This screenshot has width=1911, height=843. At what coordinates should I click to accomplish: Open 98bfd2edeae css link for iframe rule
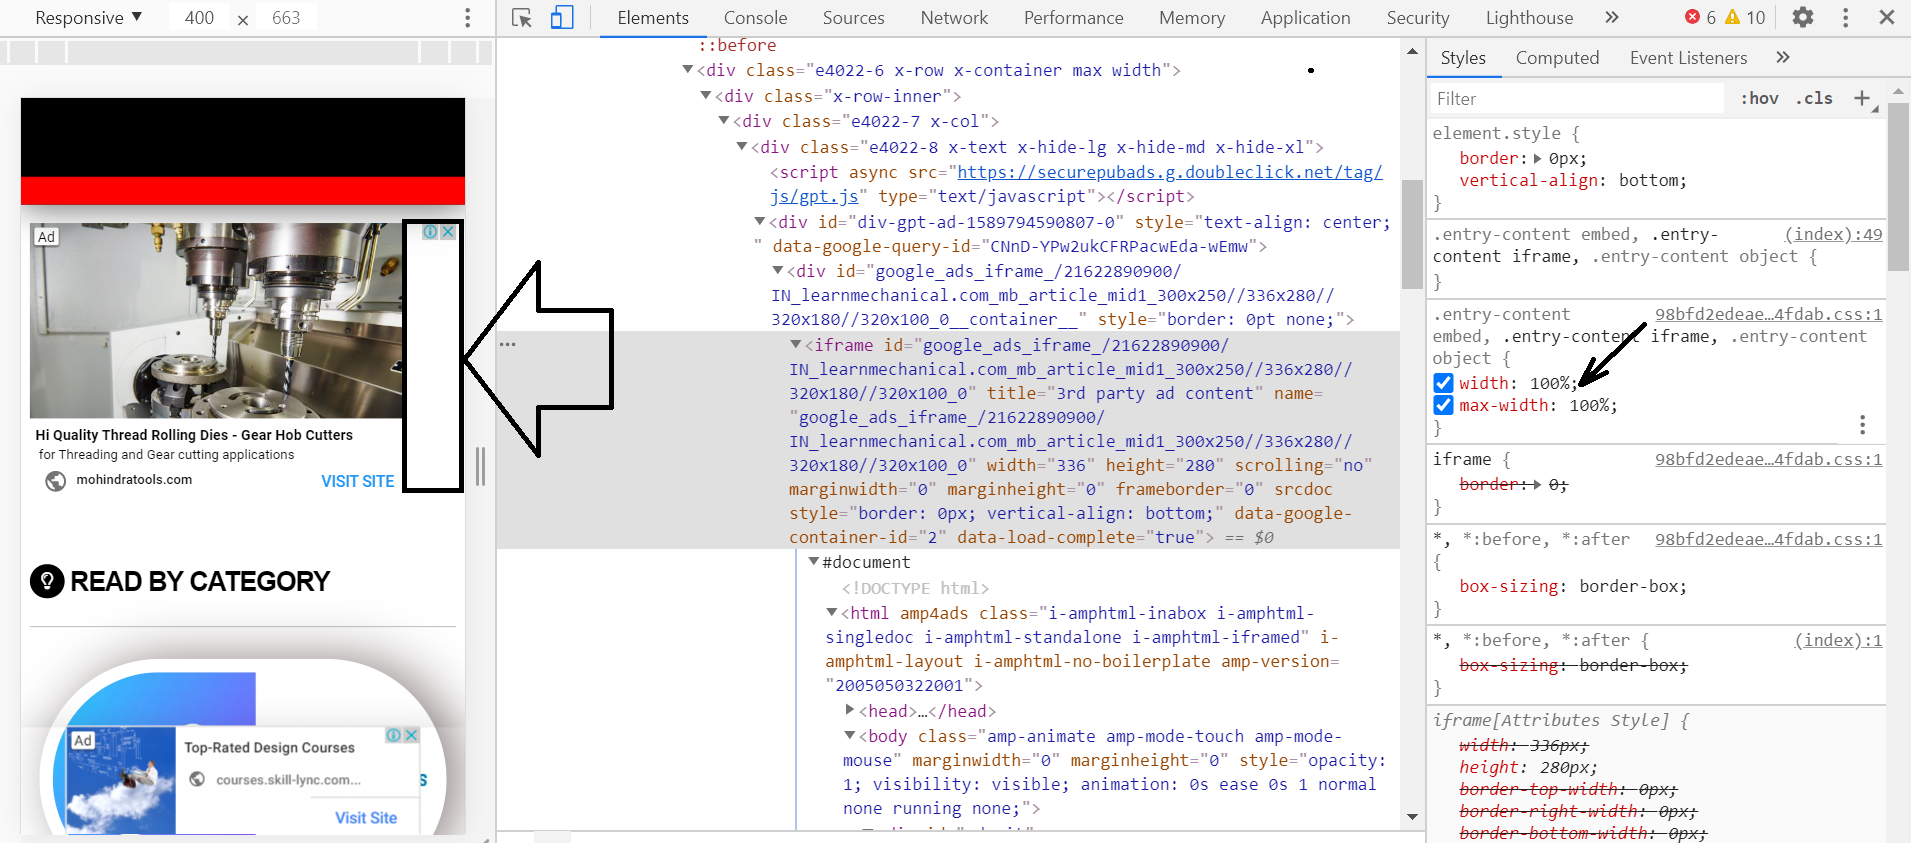pyautogui.click(x=1768, y=459)
